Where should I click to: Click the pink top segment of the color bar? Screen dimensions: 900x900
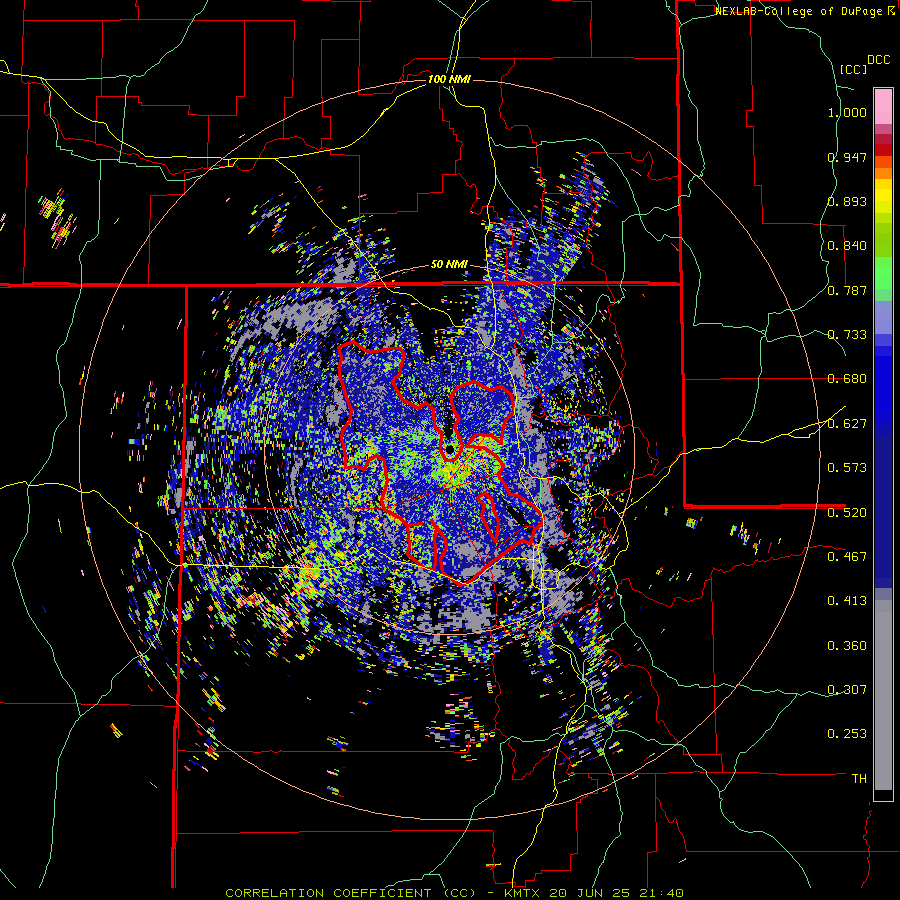tap(883, 106)
